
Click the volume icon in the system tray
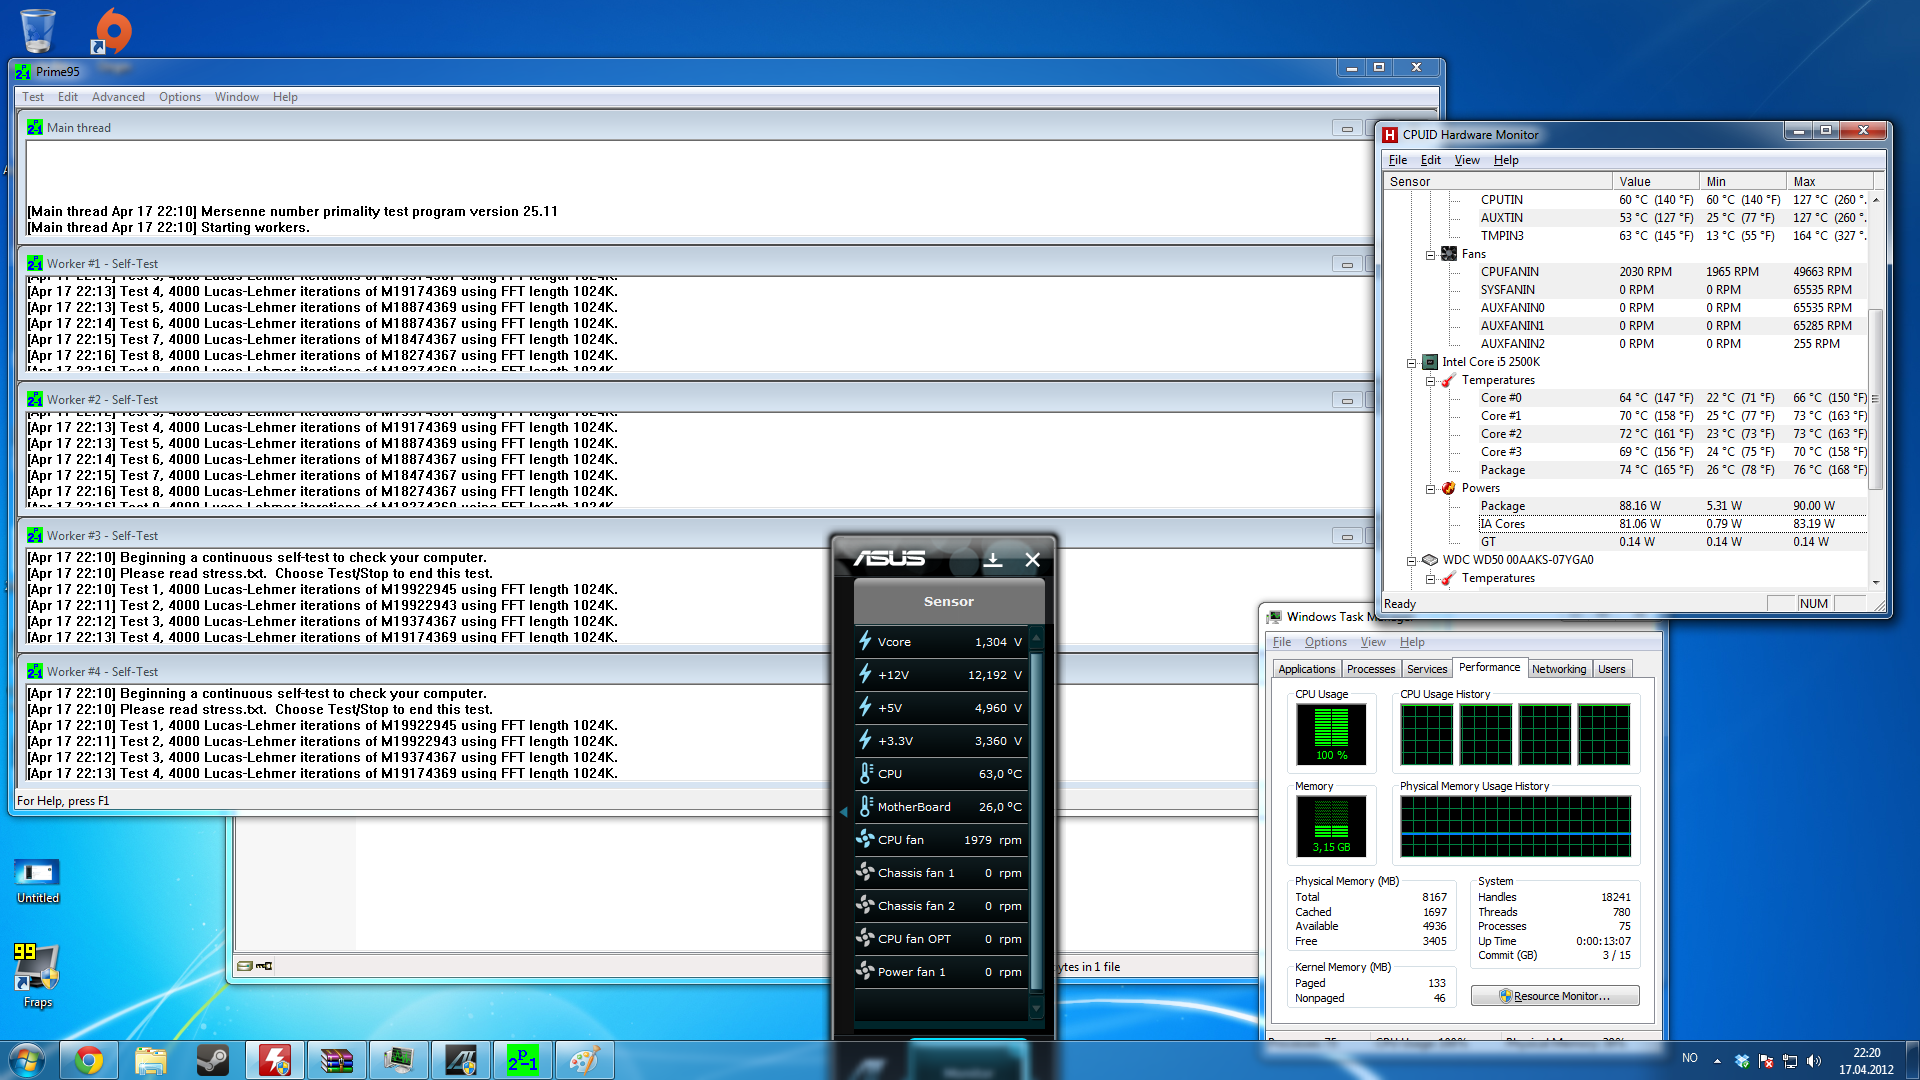click(1814, 1061)
